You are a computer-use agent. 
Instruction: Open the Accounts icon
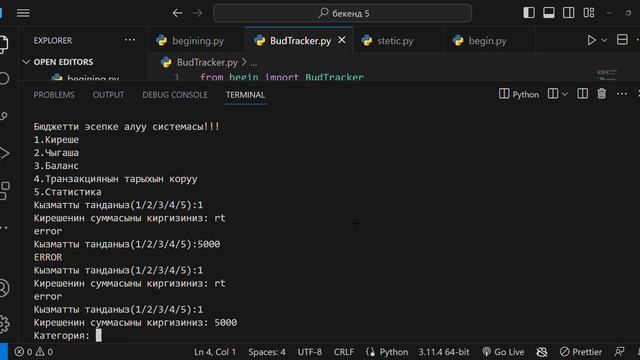coord(4,288)
